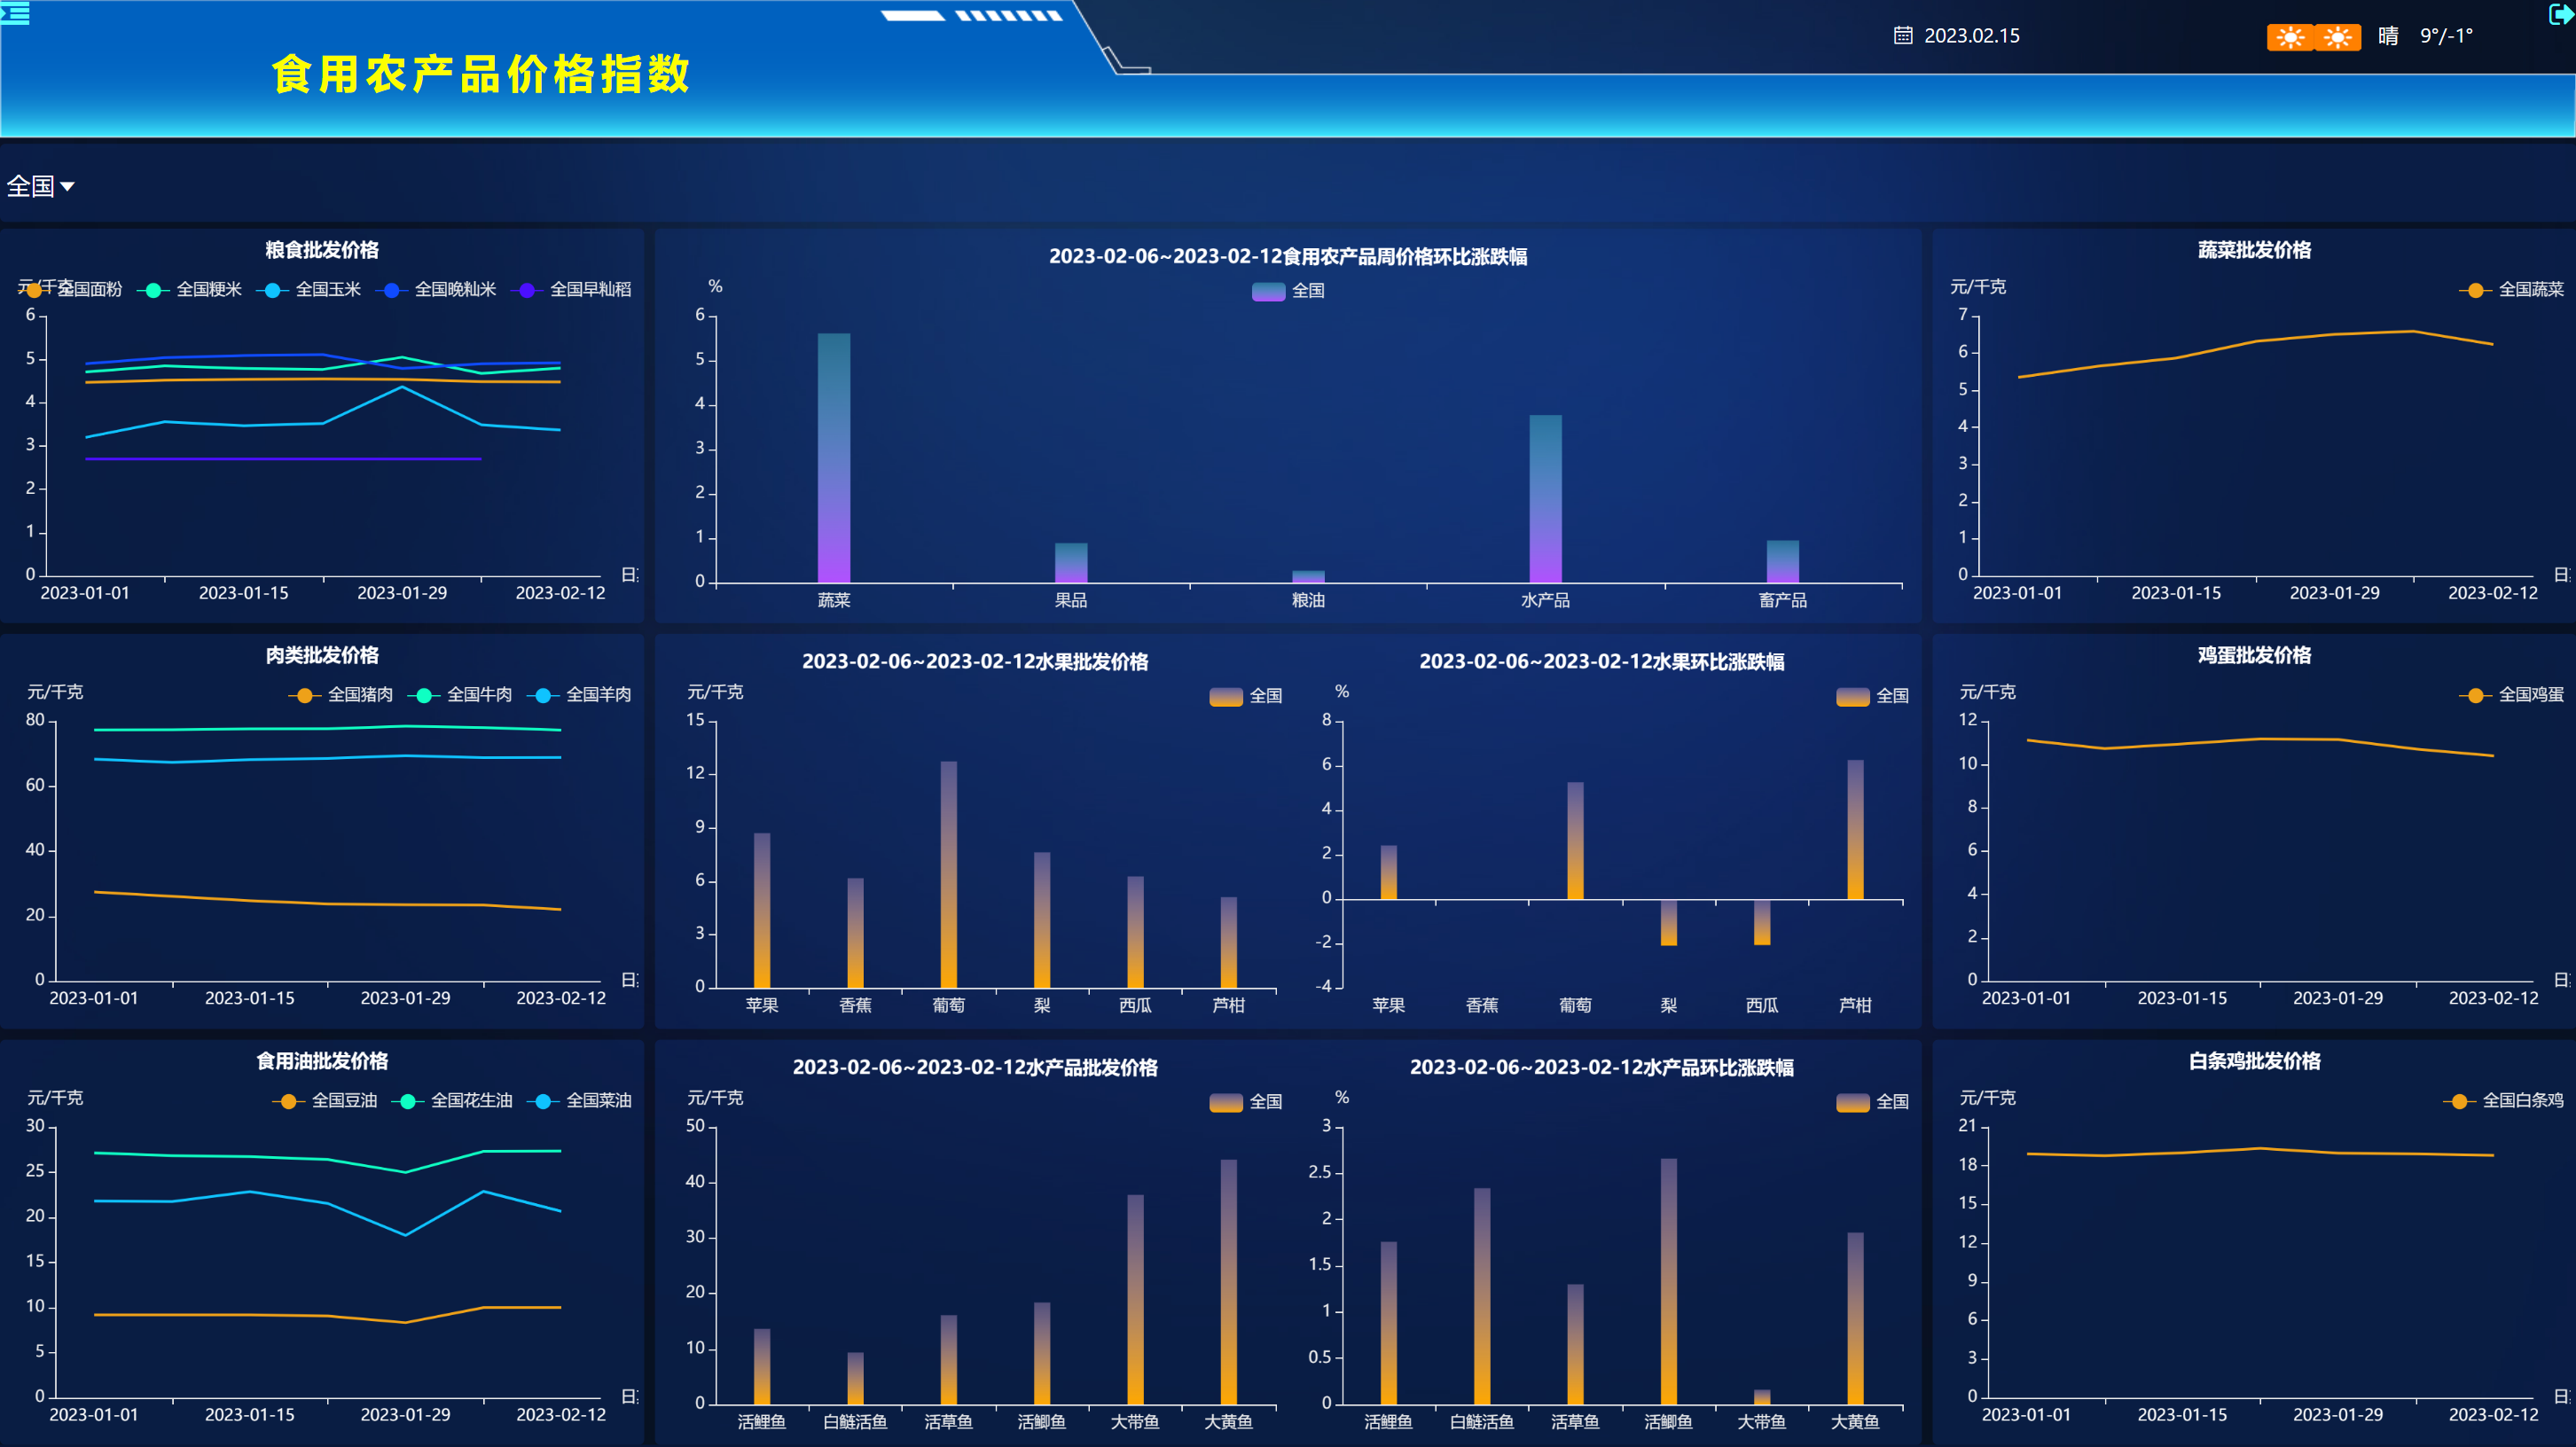
Task: Click the 粮油 bar in weekly change chart
Action: point(1308,577)
